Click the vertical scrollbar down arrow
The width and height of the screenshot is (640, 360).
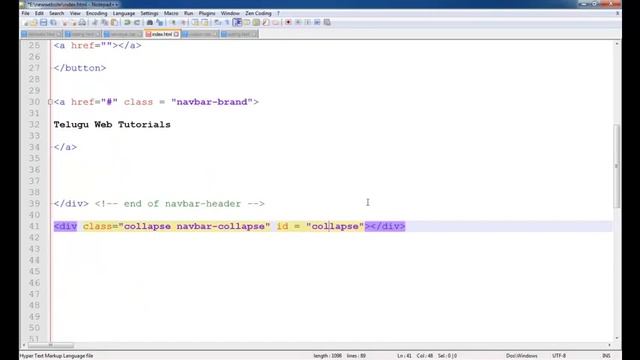[617, 338]
